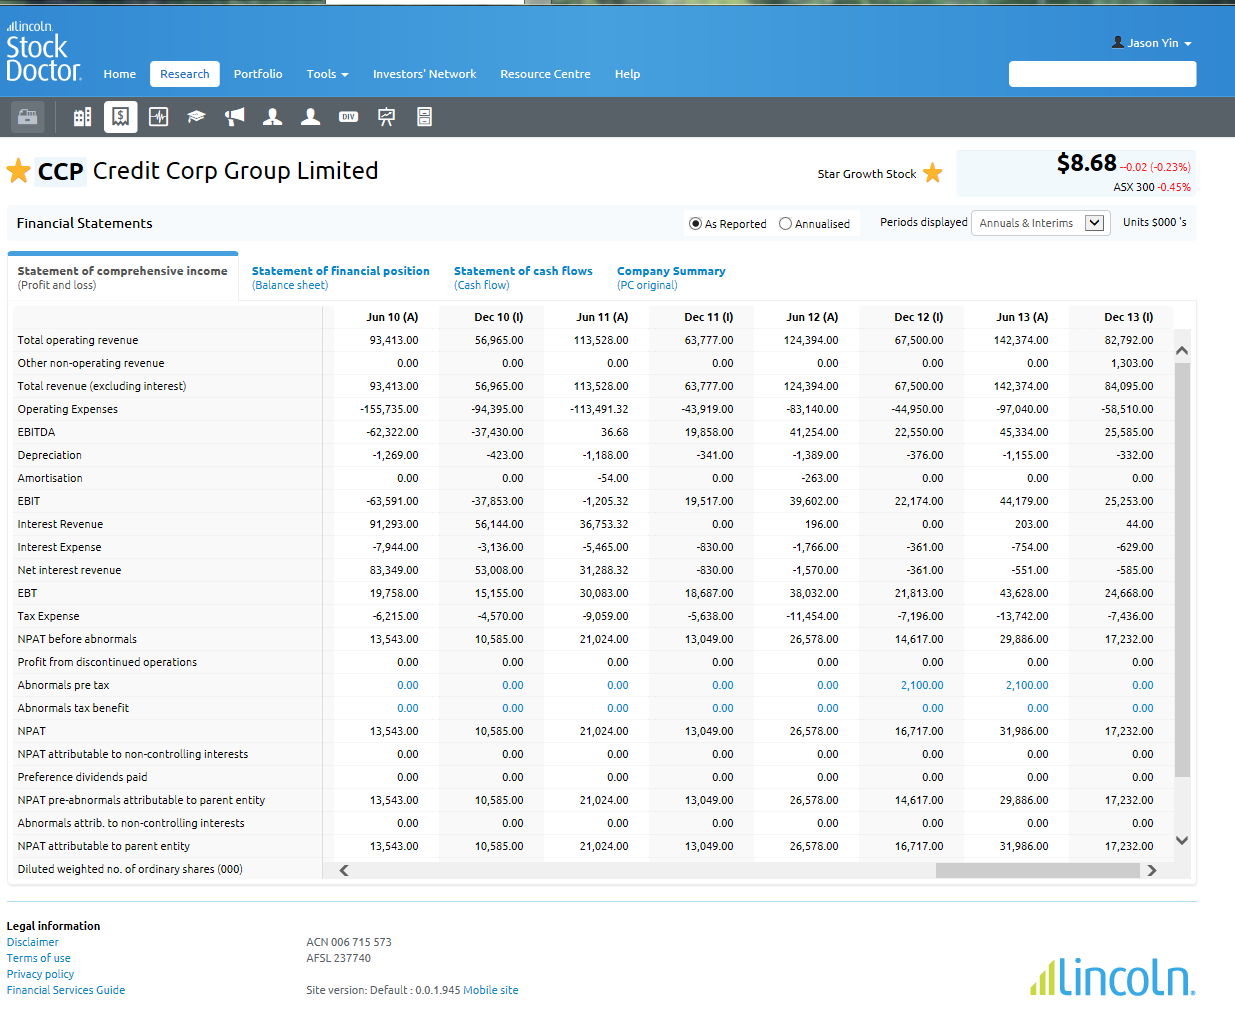1235x1012 pixels.
Task: Open the heartbeat pulse chart icon
Action: (x=158, y=117)
